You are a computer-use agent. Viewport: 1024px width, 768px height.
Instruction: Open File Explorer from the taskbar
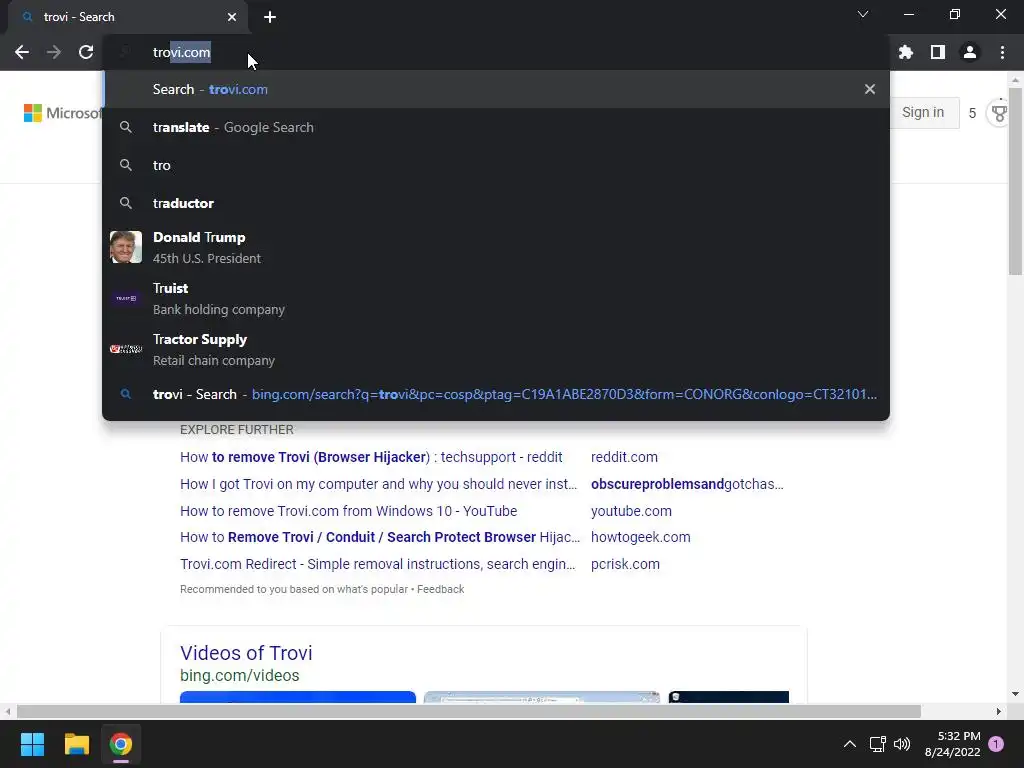click(x=76, y=744)
